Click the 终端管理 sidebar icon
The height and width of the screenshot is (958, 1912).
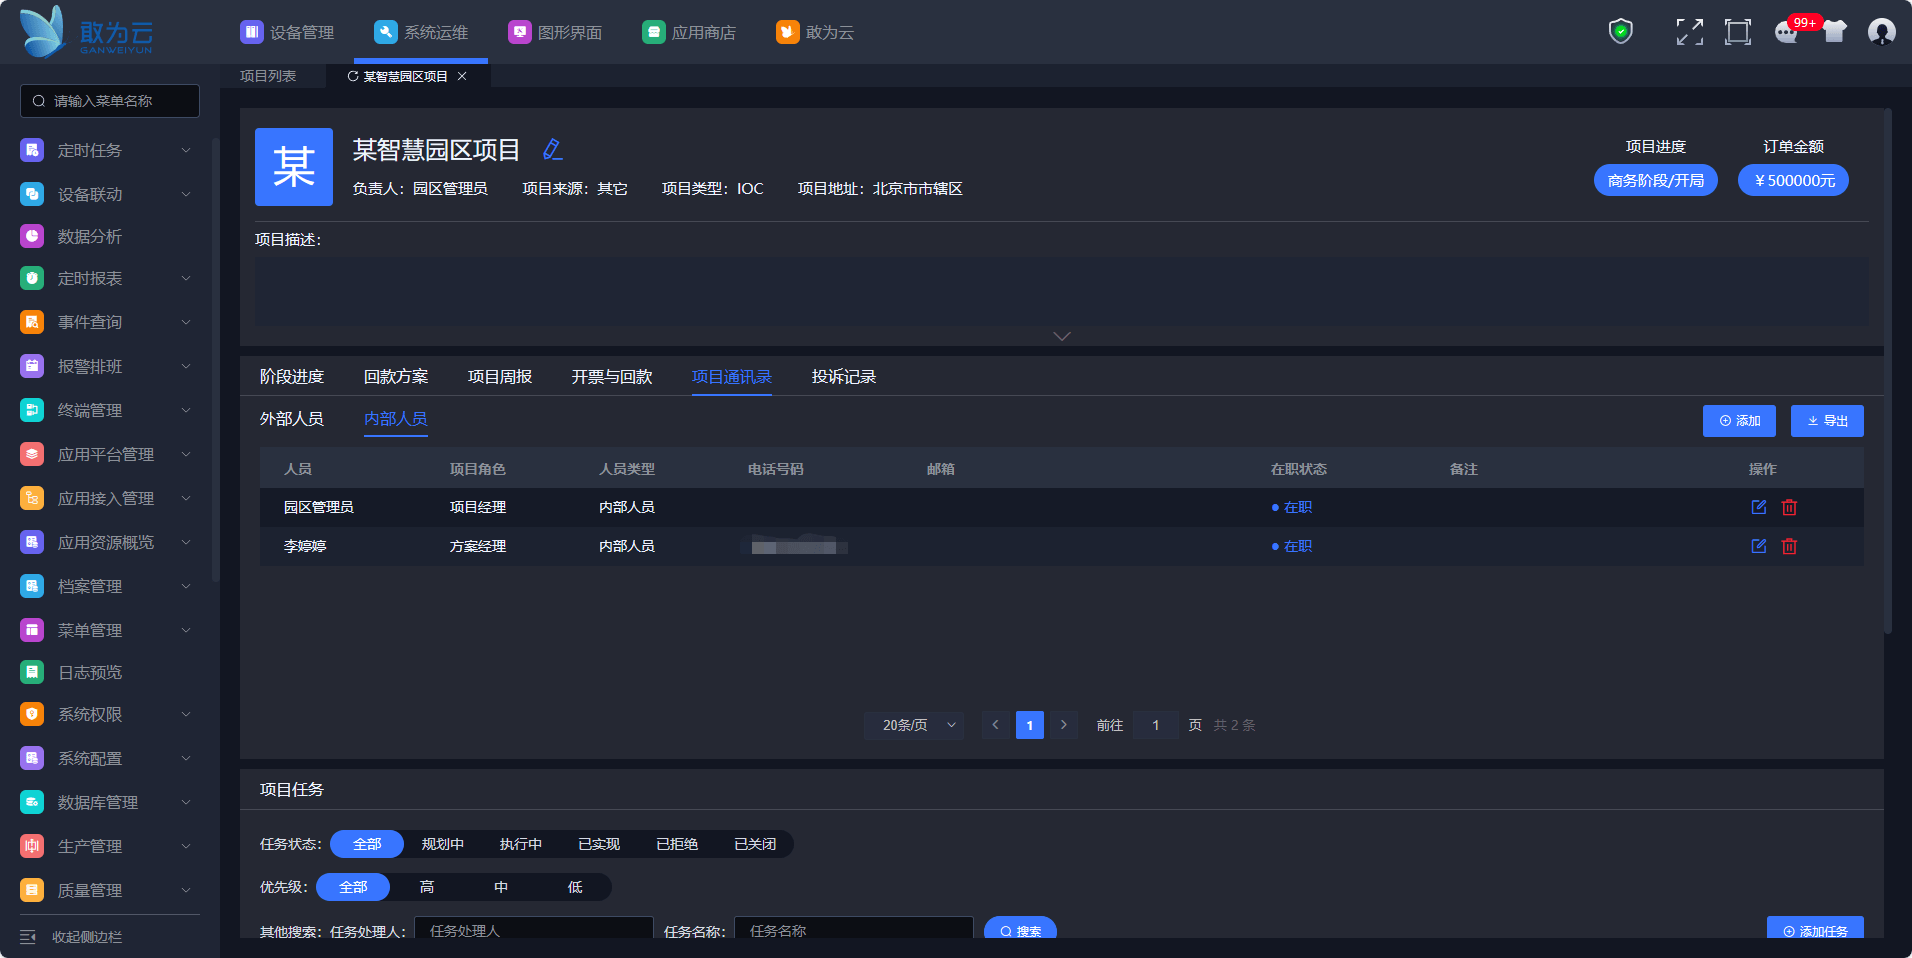click(x=32, y=410)
